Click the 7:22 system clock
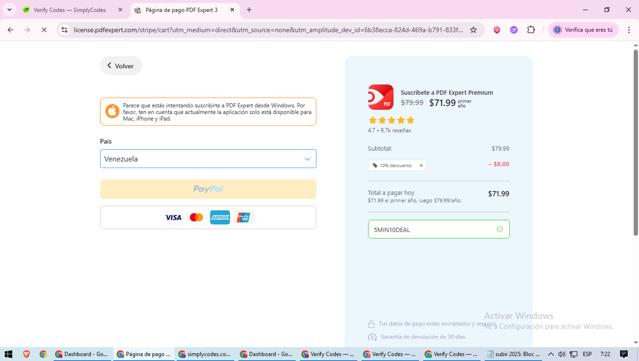This screenshot has width=639, height=361. [605, 354]
